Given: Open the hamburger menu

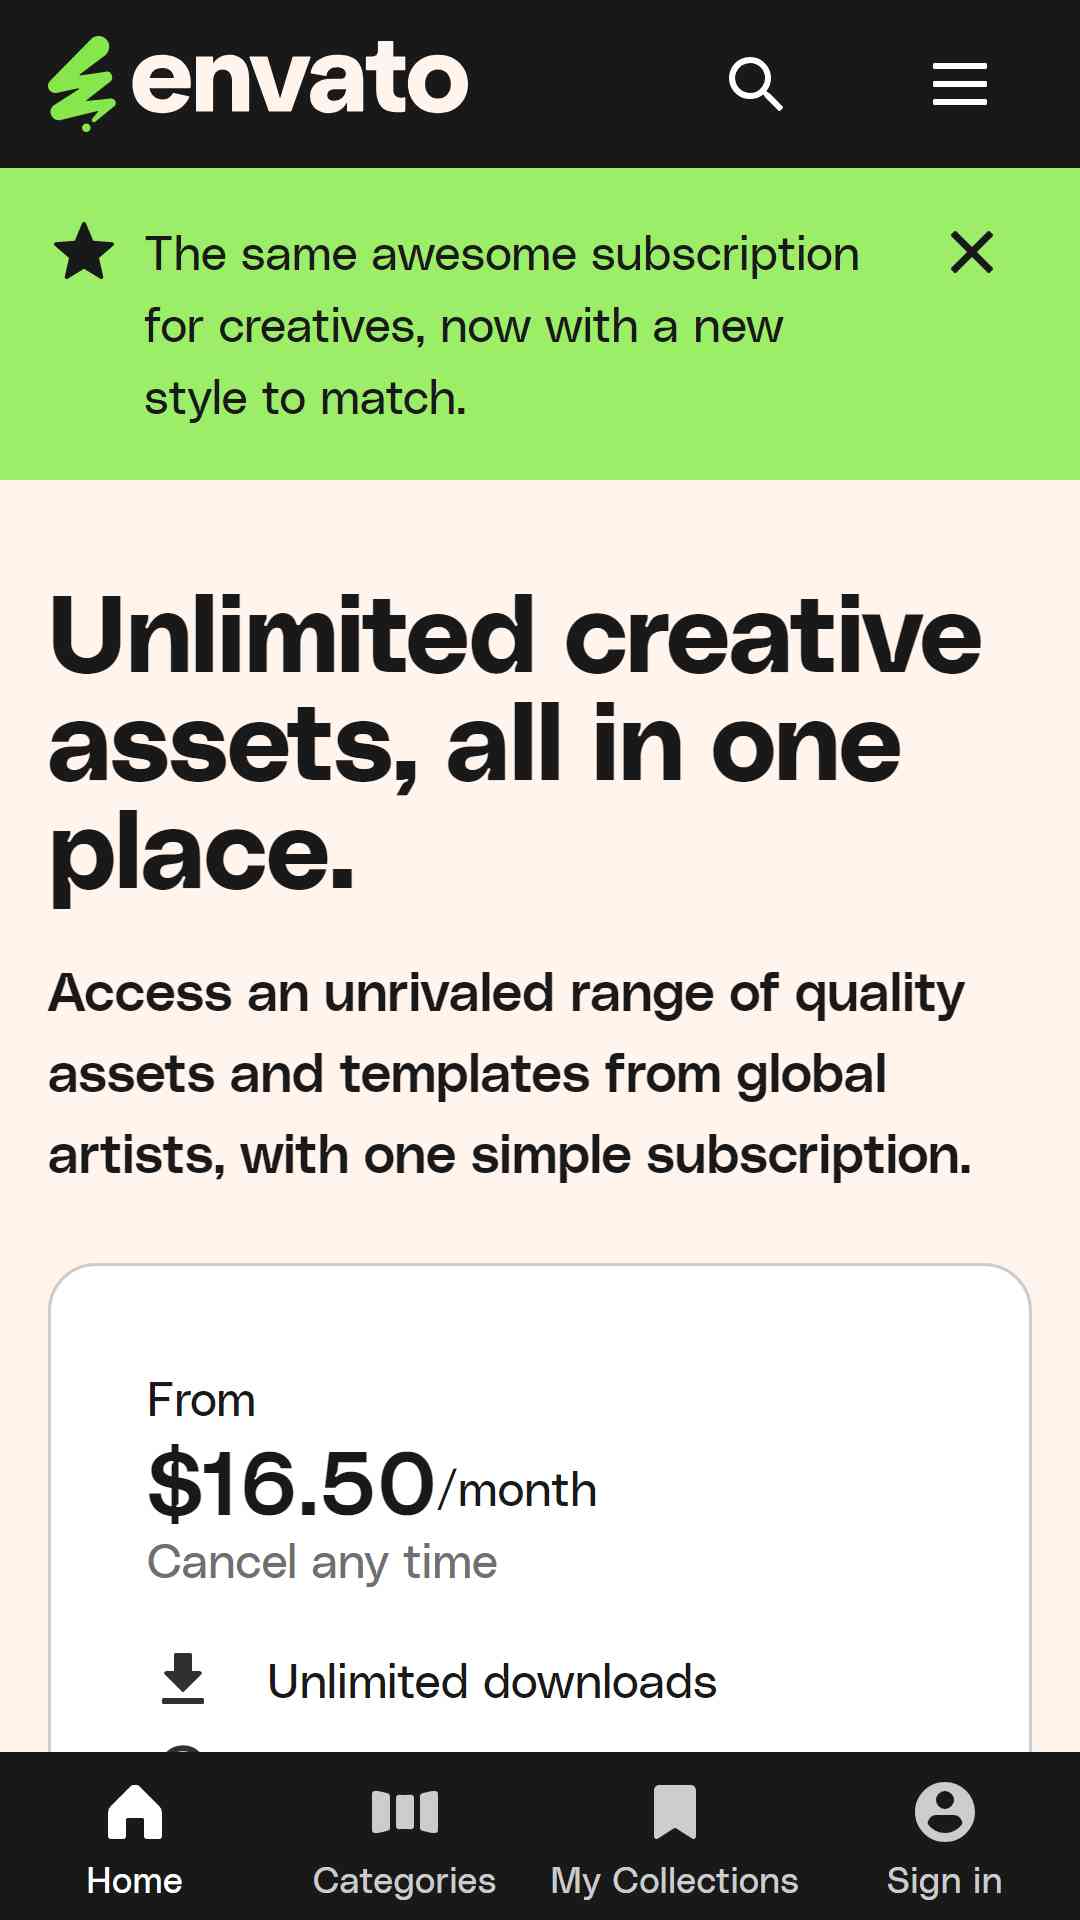Looking at the screenshot, I should point(960,84).
